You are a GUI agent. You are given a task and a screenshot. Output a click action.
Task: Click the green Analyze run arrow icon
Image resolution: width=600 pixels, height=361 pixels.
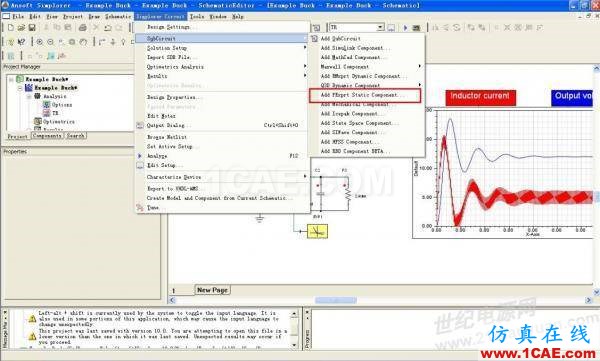[x=405, y=28]
